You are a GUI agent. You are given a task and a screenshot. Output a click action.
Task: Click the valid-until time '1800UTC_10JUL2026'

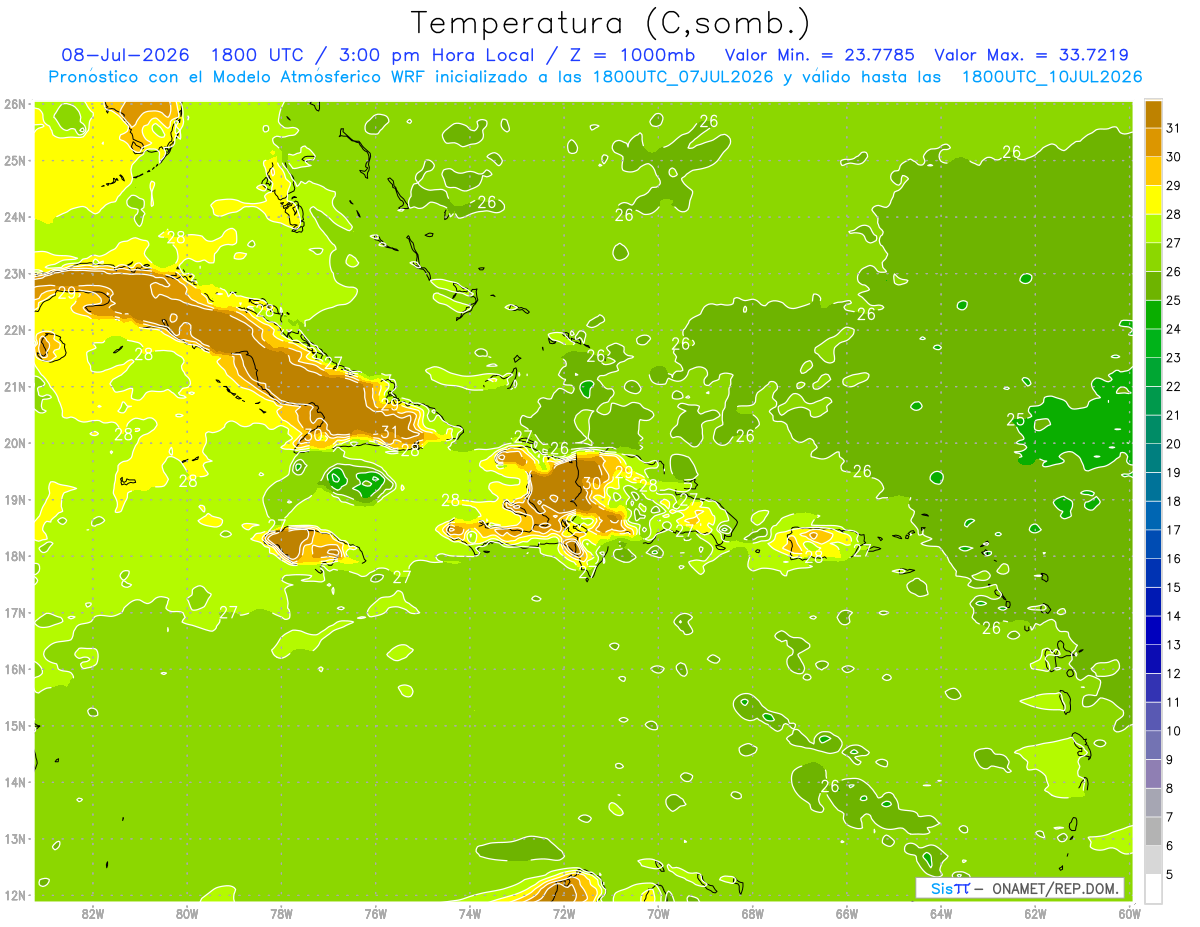tap(1052, 77)
